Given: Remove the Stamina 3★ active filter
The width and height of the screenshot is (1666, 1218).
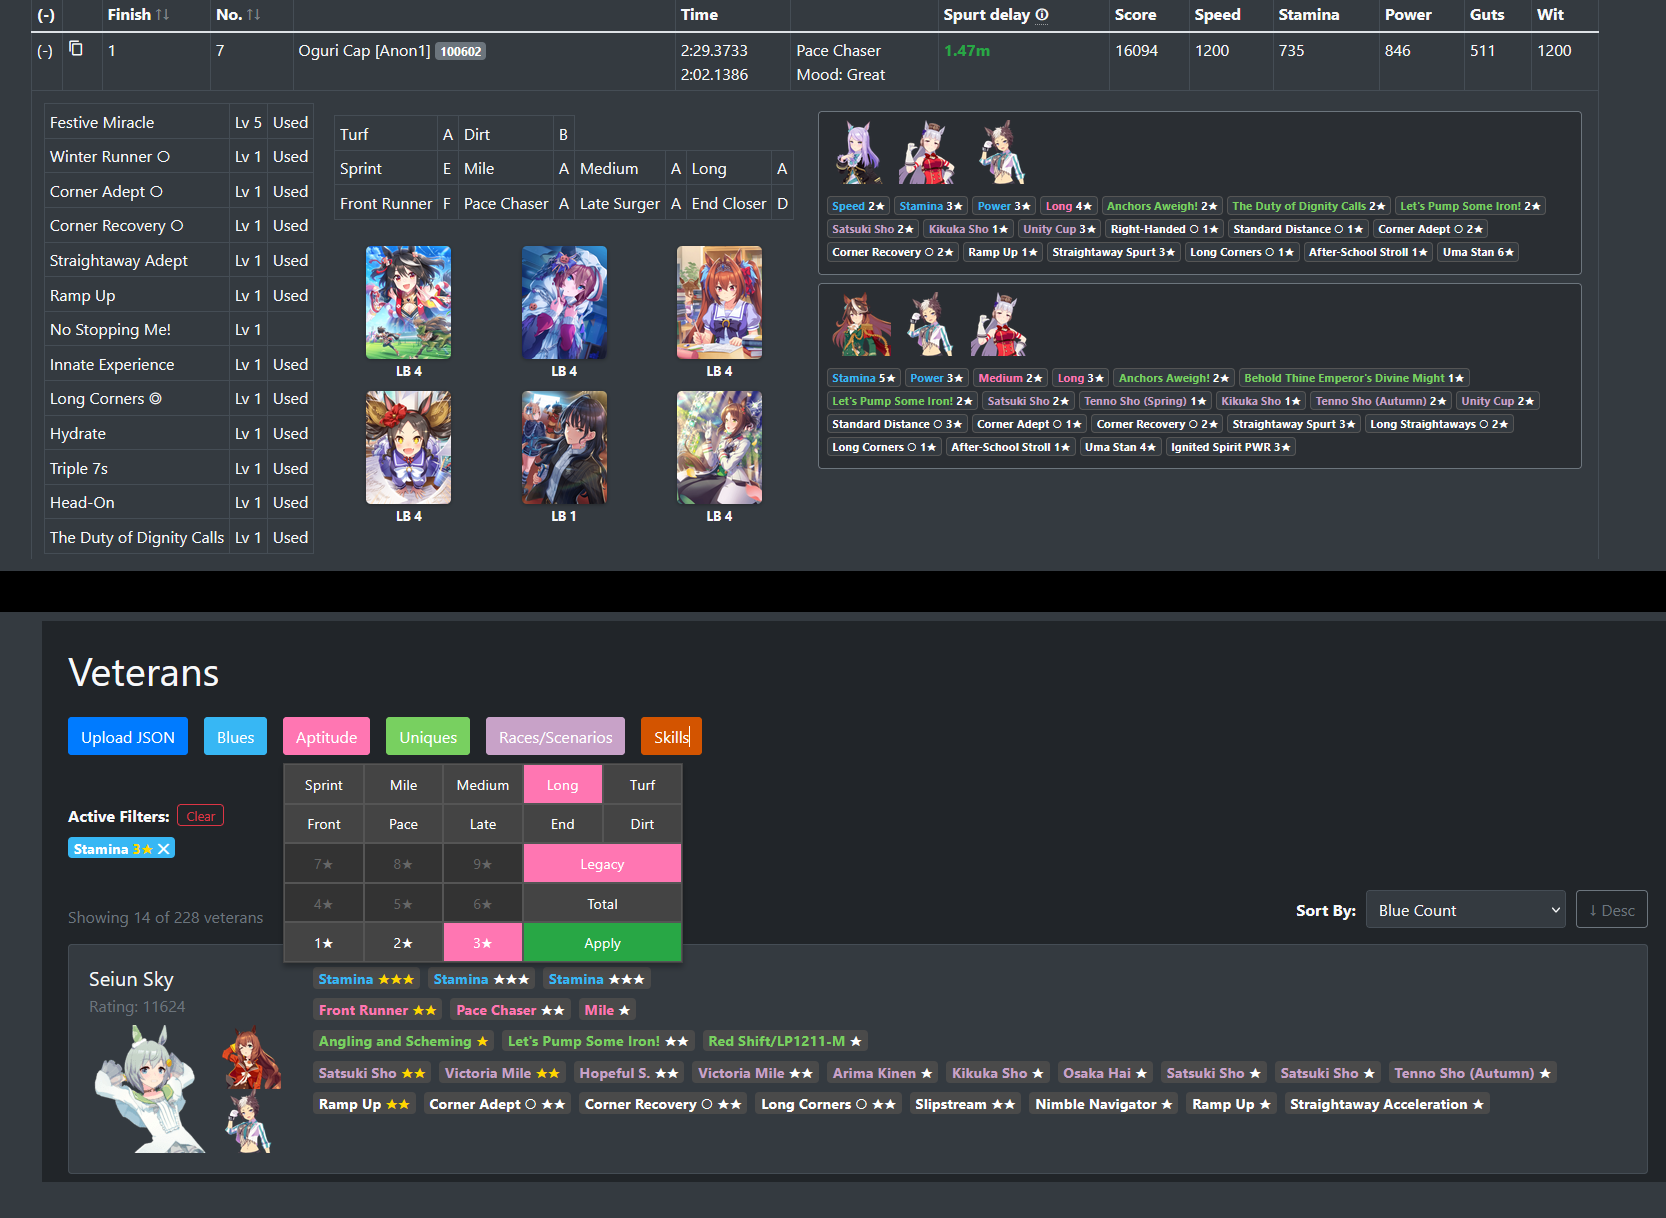Looking at the screenshot, I should point(164,849).
